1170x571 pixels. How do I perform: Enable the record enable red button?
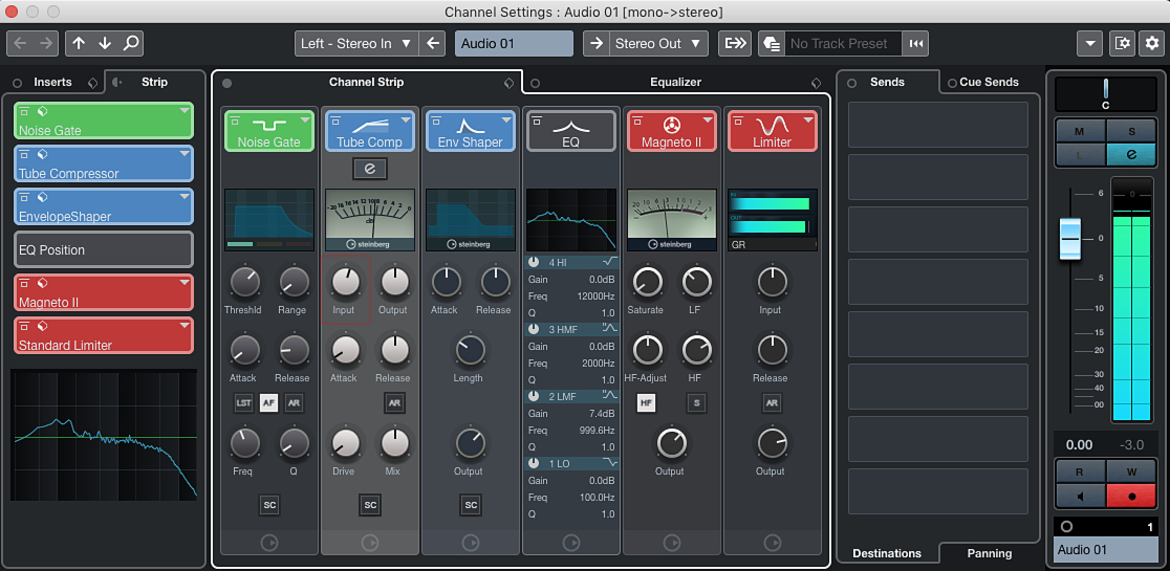[x=1131, y=495]
